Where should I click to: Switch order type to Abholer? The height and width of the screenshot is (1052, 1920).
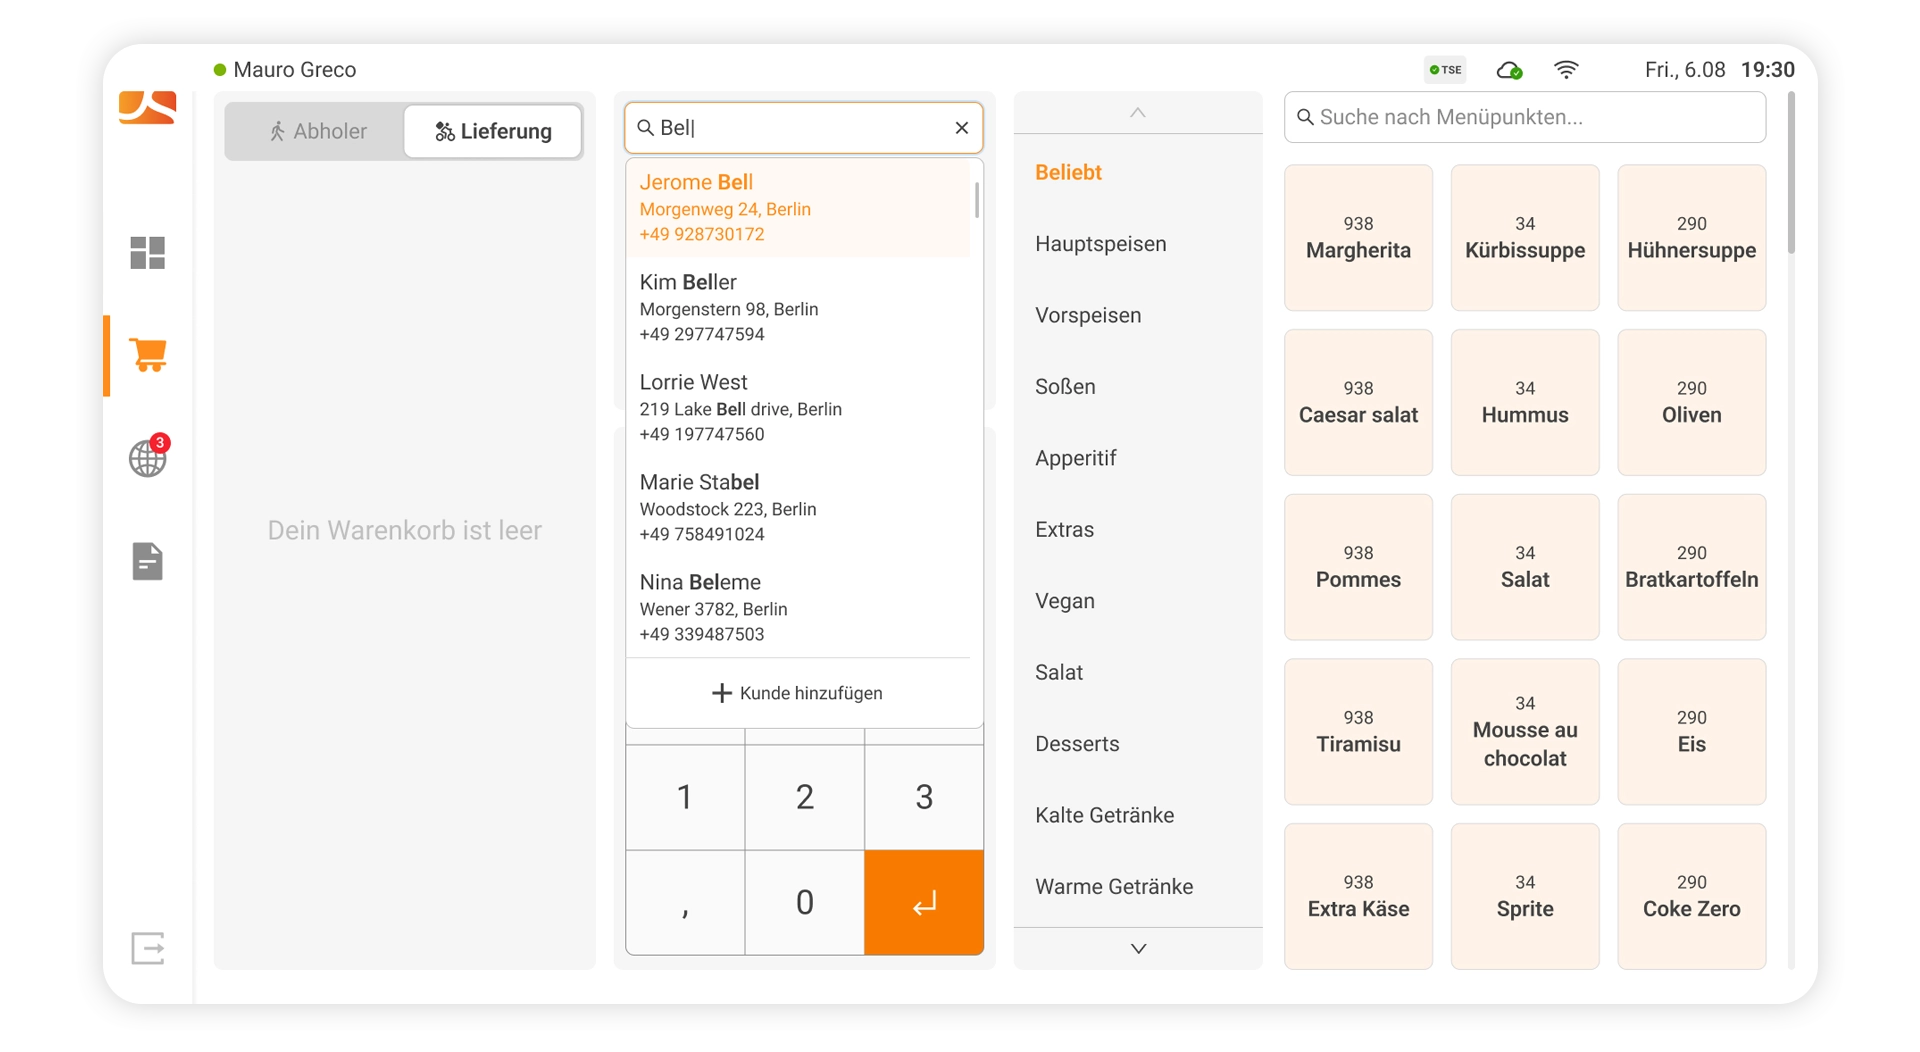(x=317, y=131)
